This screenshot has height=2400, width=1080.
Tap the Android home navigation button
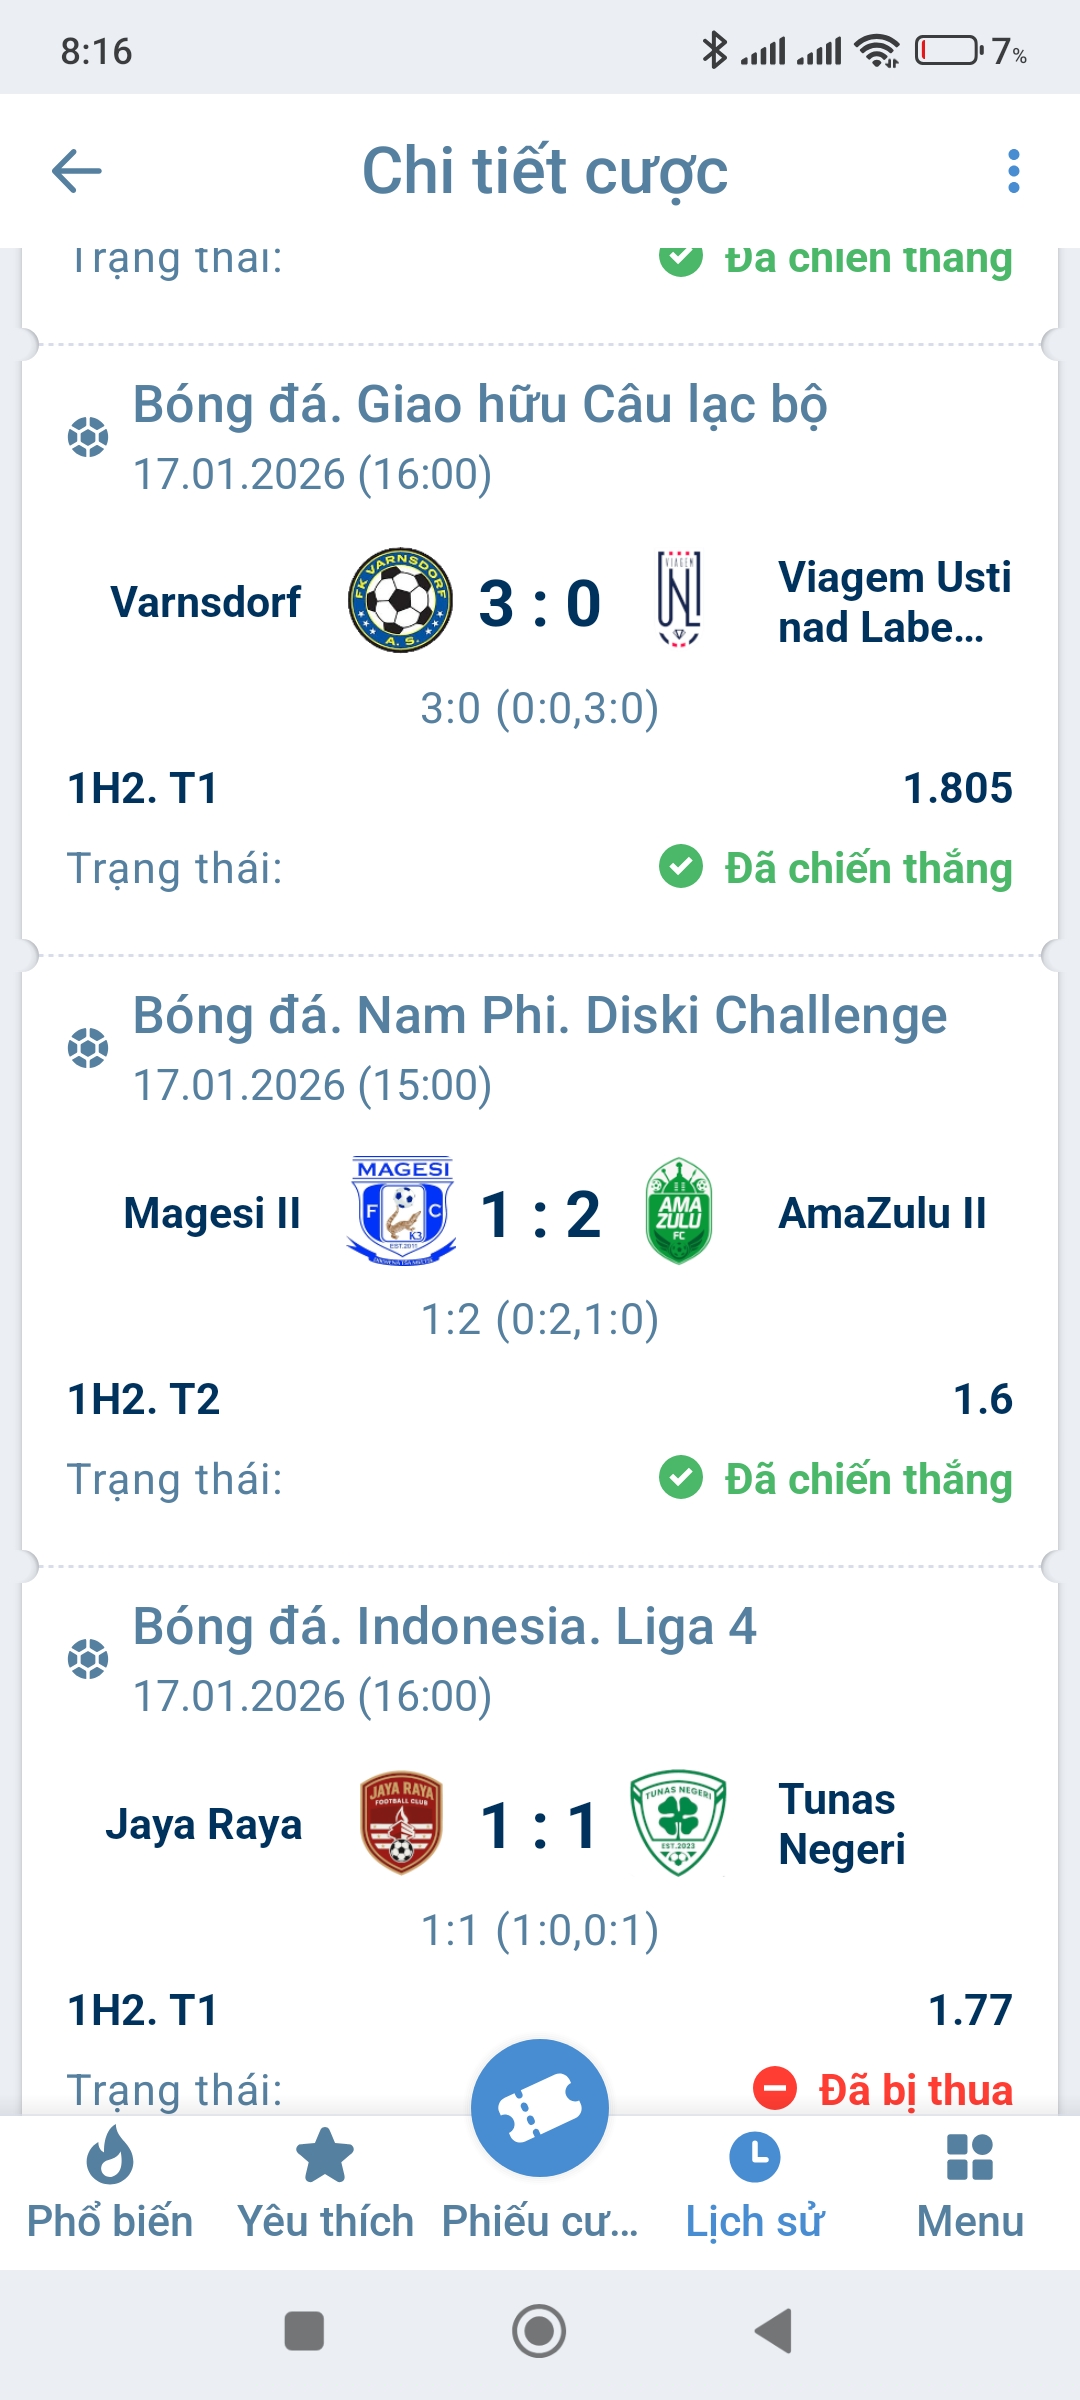pyautogui.click(x=539, y=2331)
